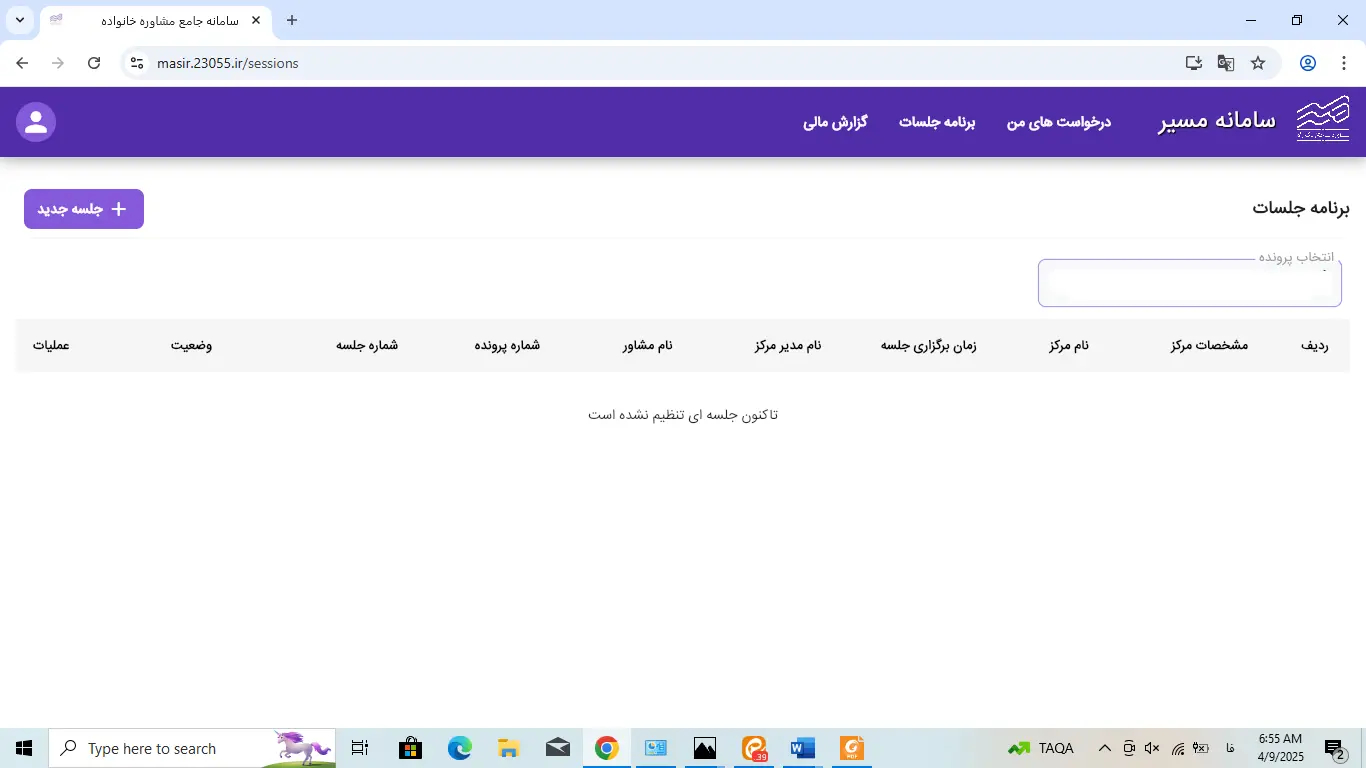Open the clock showing 6:55 AM
The image size is (1366, 768).
[1281, 748]
